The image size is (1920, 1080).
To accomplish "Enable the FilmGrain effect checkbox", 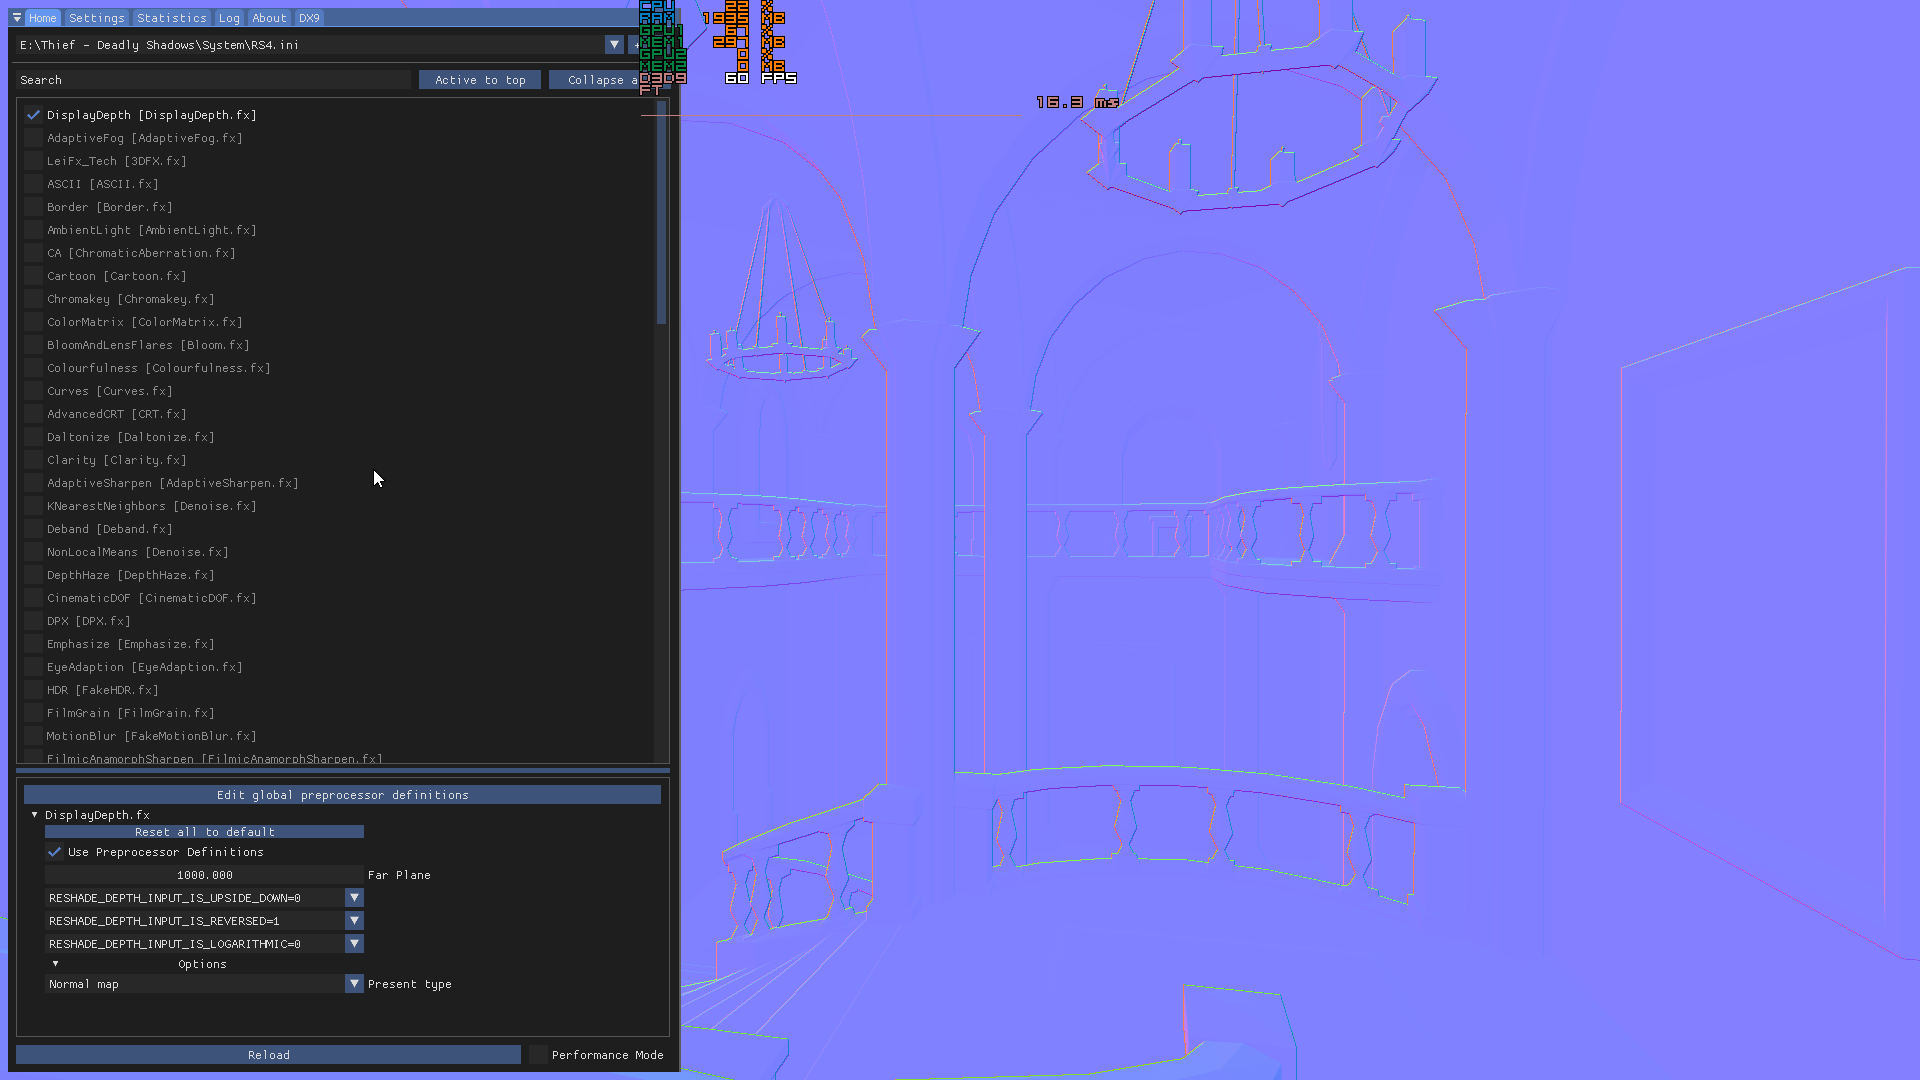I will coord(33,713).
